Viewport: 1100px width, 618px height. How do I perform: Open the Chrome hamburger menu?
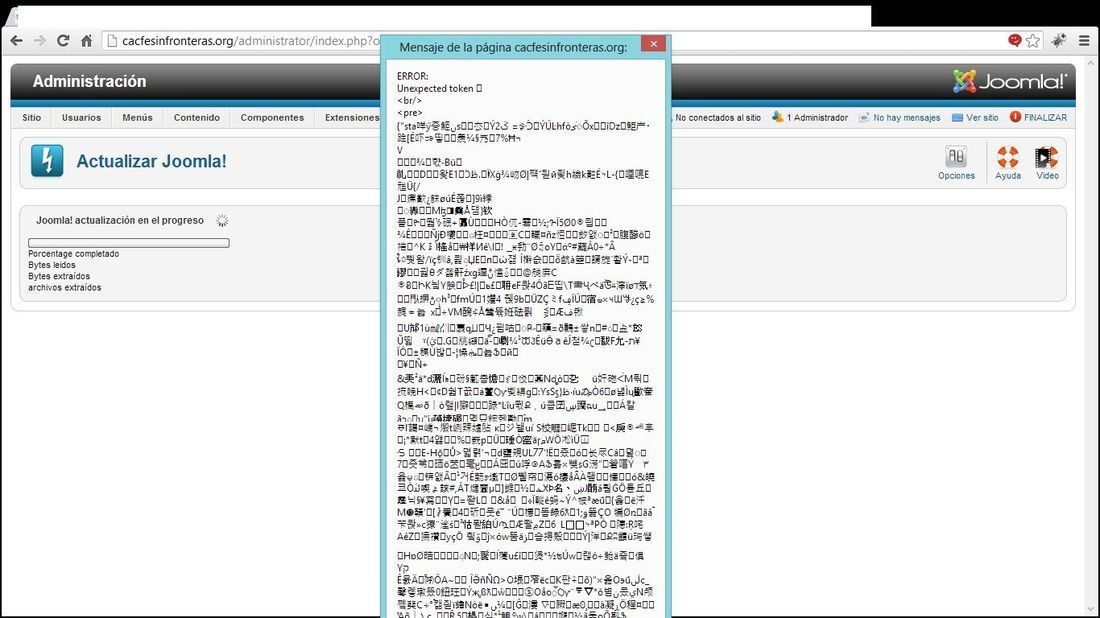(x=1084, y=41)
